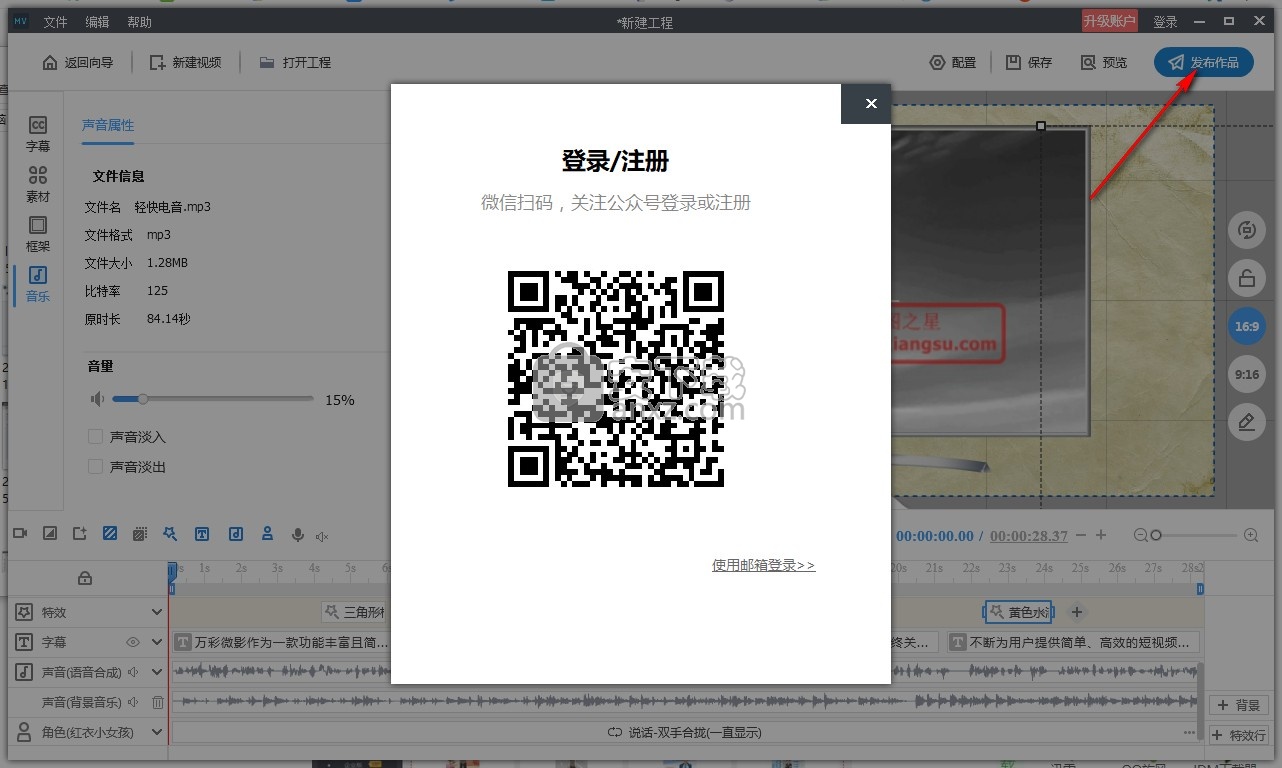
Task: Click the 发布作品 publish button
Action: click(x=1204, y=62)
